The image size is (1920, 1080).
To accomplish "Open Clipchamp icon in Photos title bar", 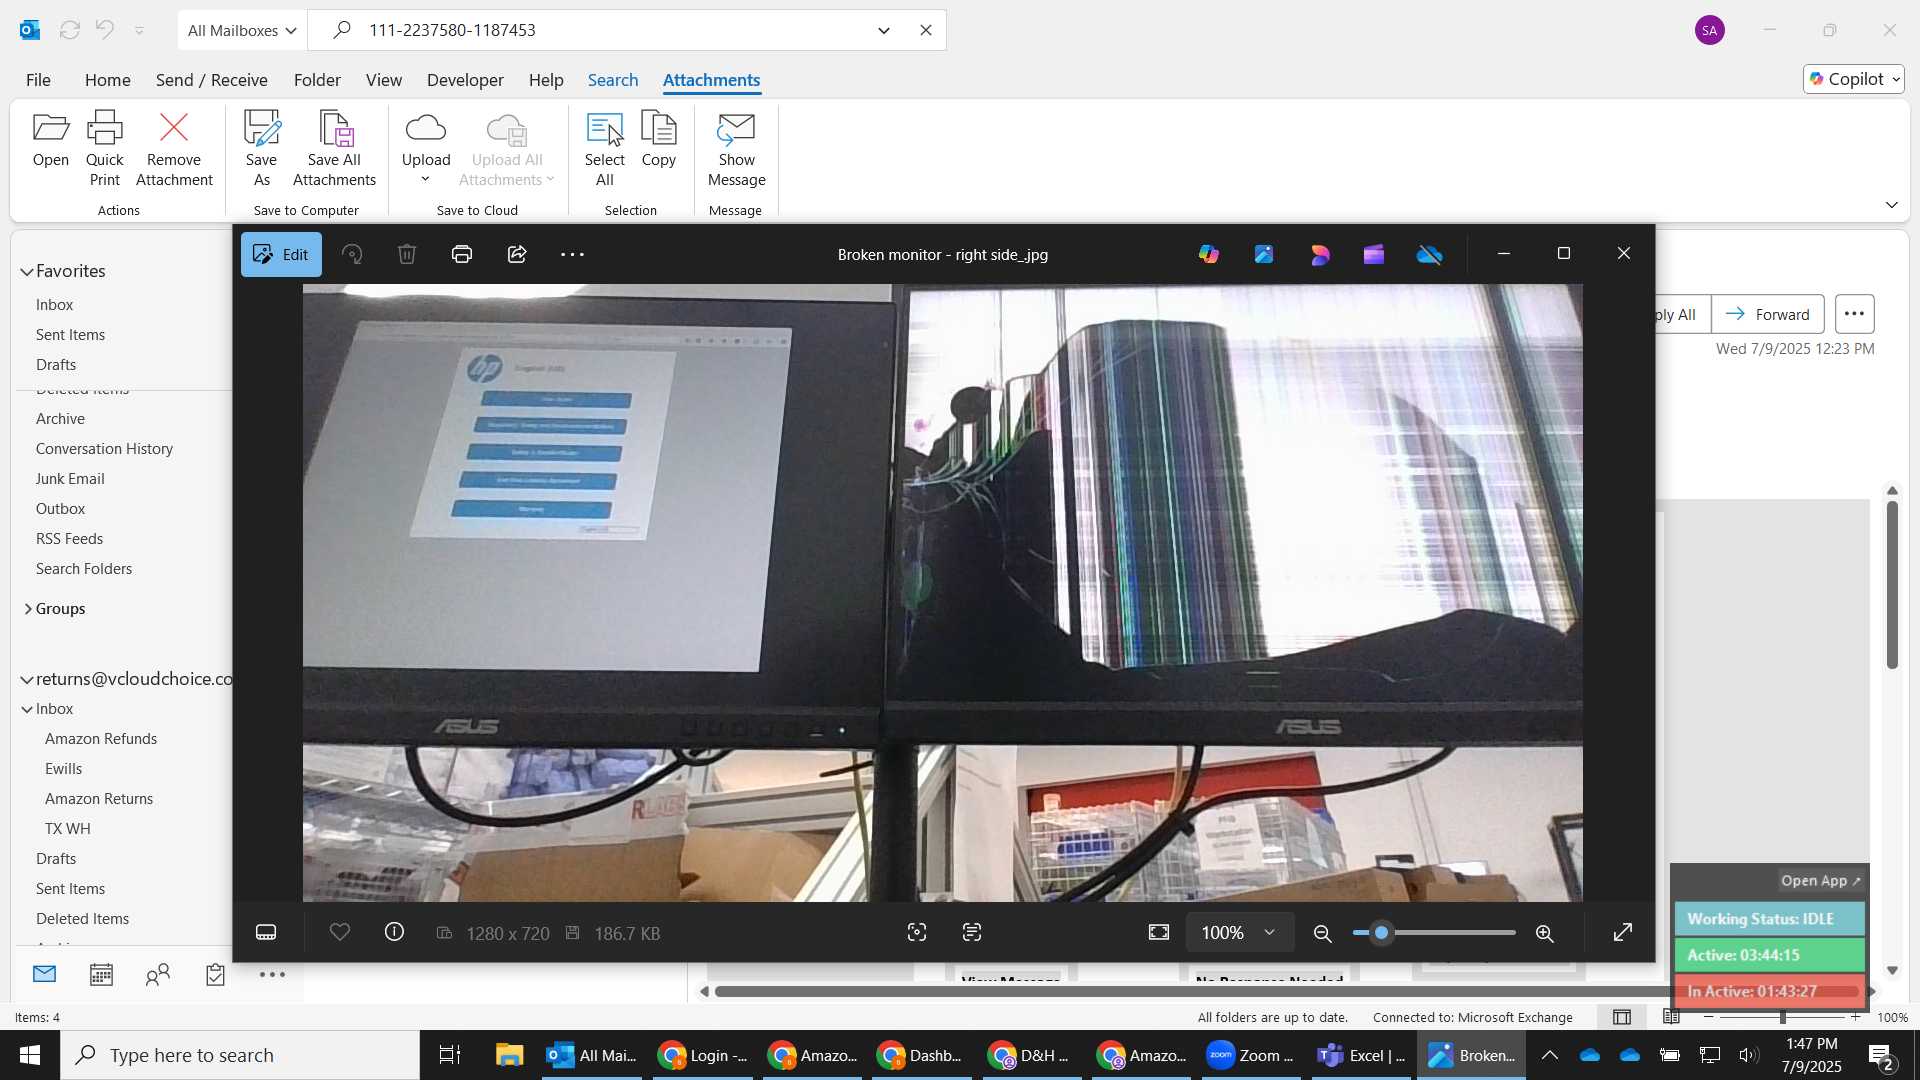I will [x=1374, y=254].
